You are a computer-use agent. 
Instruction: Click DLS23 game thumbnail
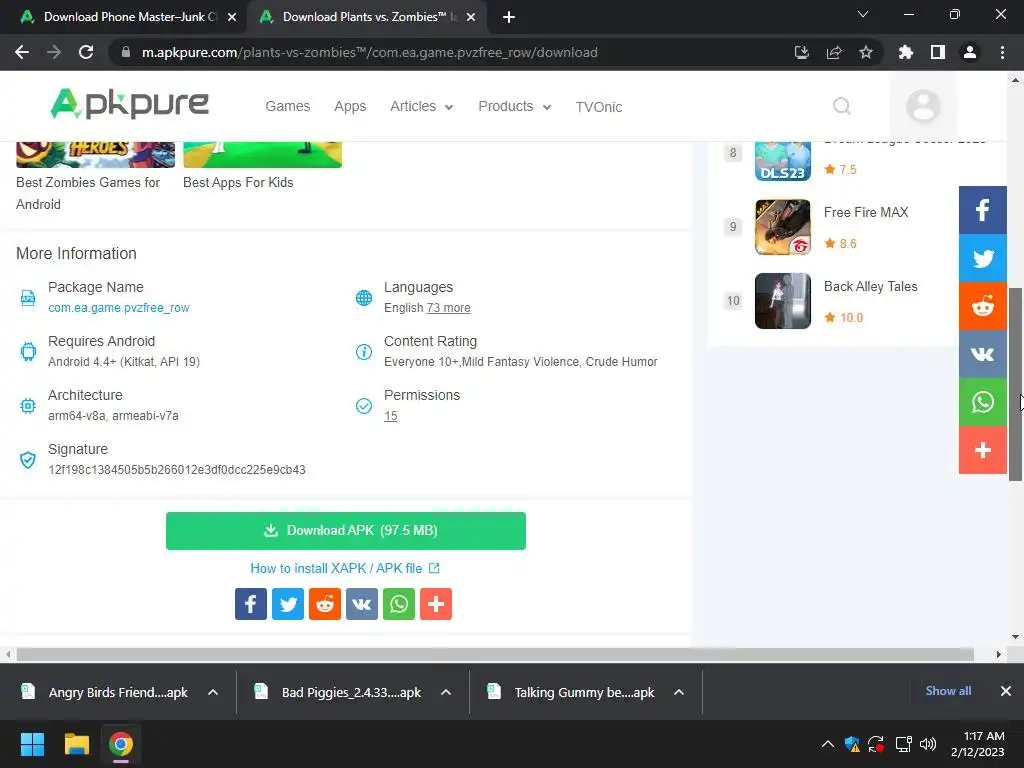coord(782,161)
